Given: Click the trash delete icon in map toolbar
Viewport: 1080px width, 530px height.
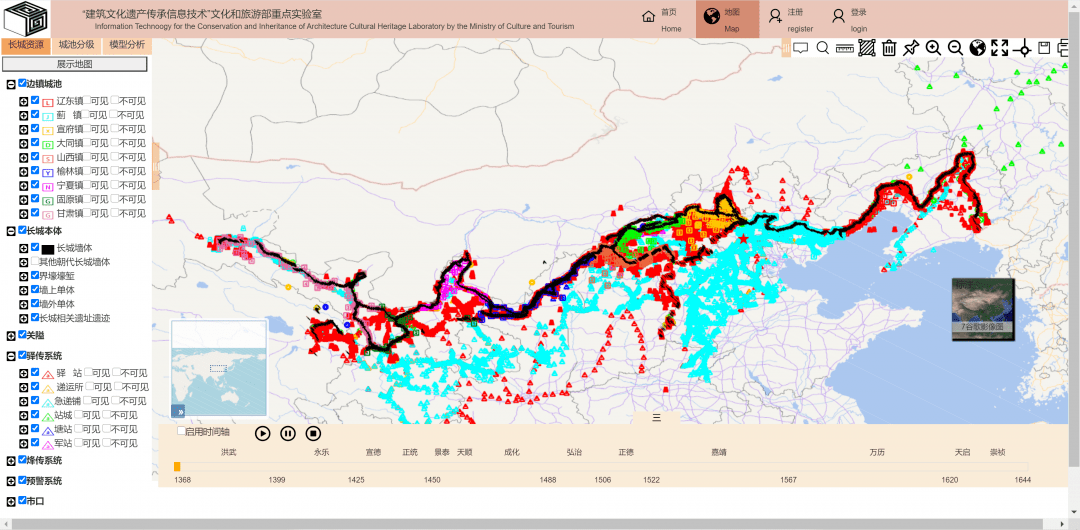Looking at the screenshot, I should (x=888, y=48).
